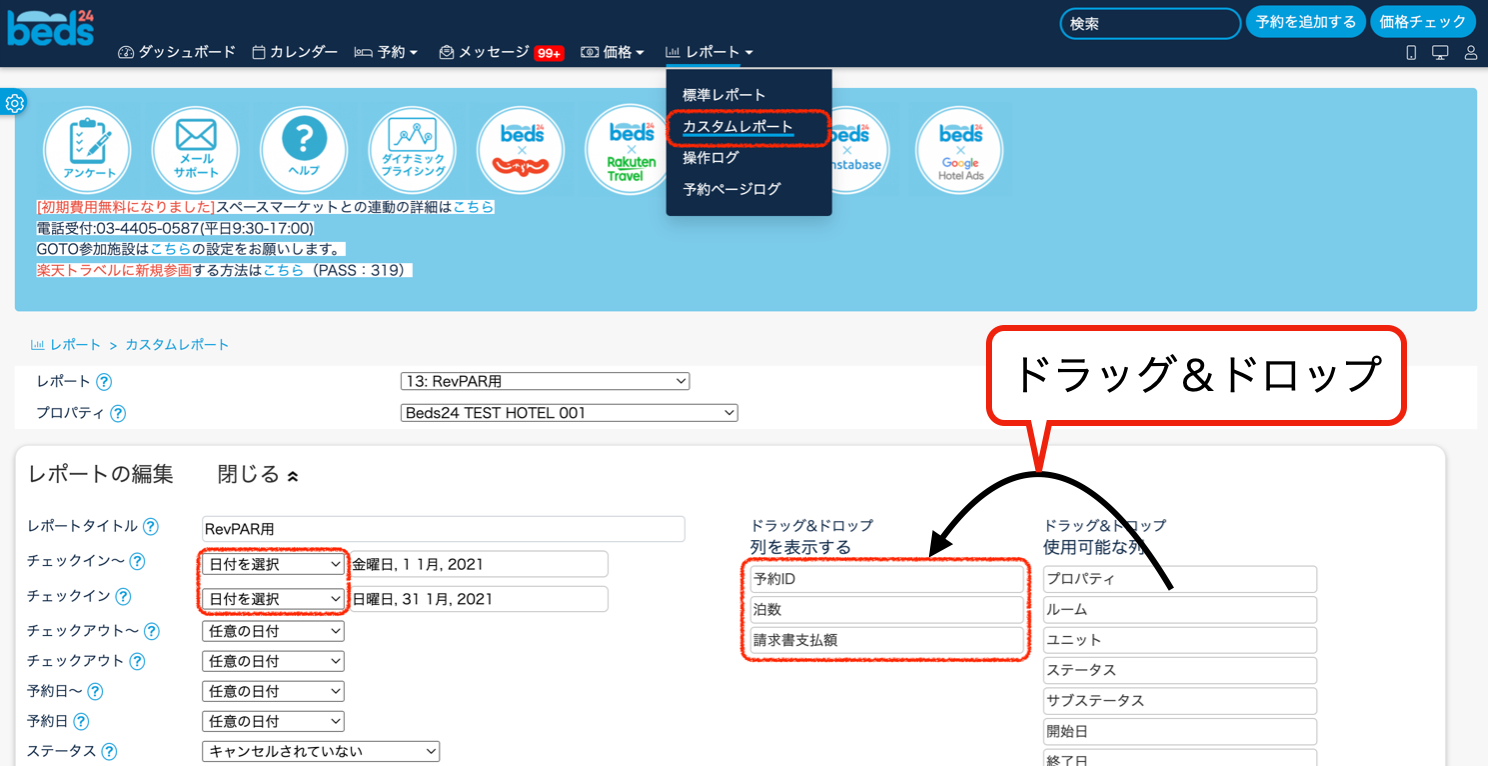Expand the プロパティ property dropdown

tap(569, 412)
